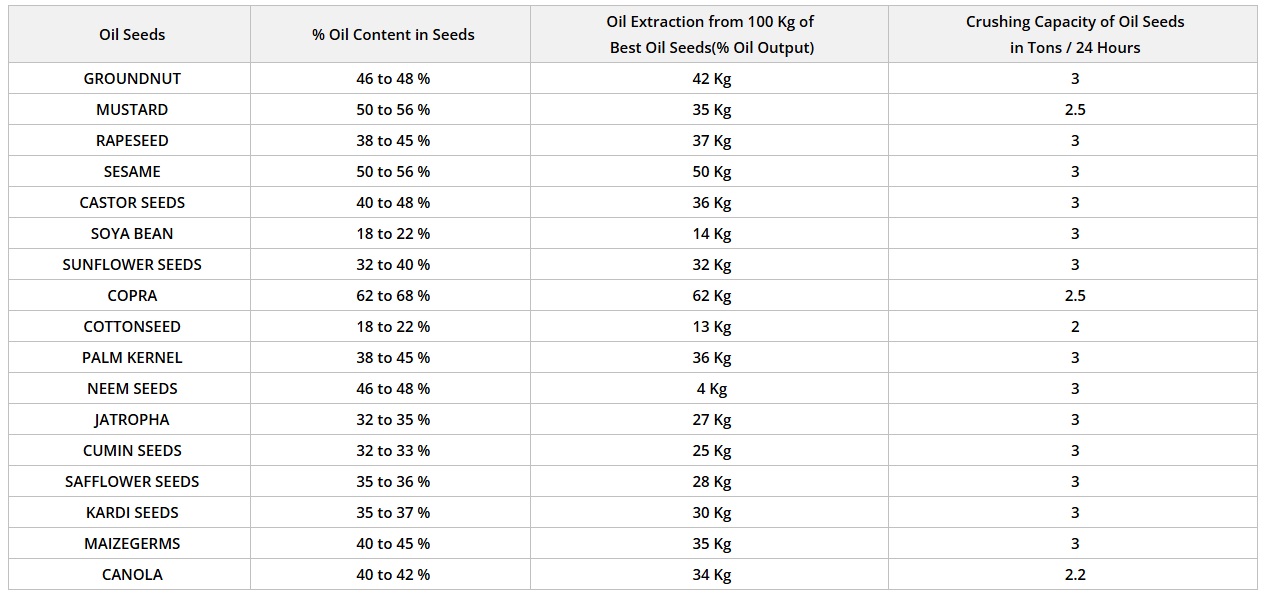Click the RAPESEED "37 Kg" cell
This screenshot has height=605, width=1265.
712,141
